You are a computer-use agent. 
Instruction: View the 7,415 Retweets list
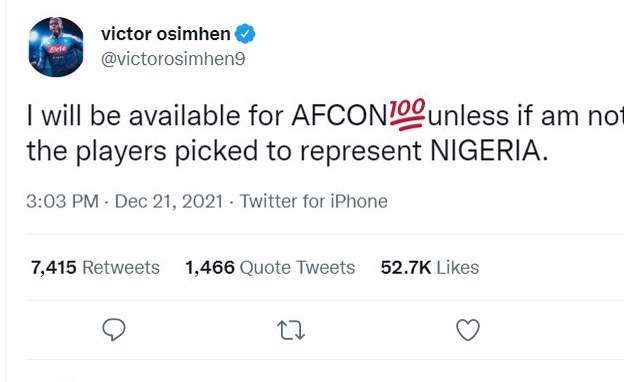click(95, 267)
